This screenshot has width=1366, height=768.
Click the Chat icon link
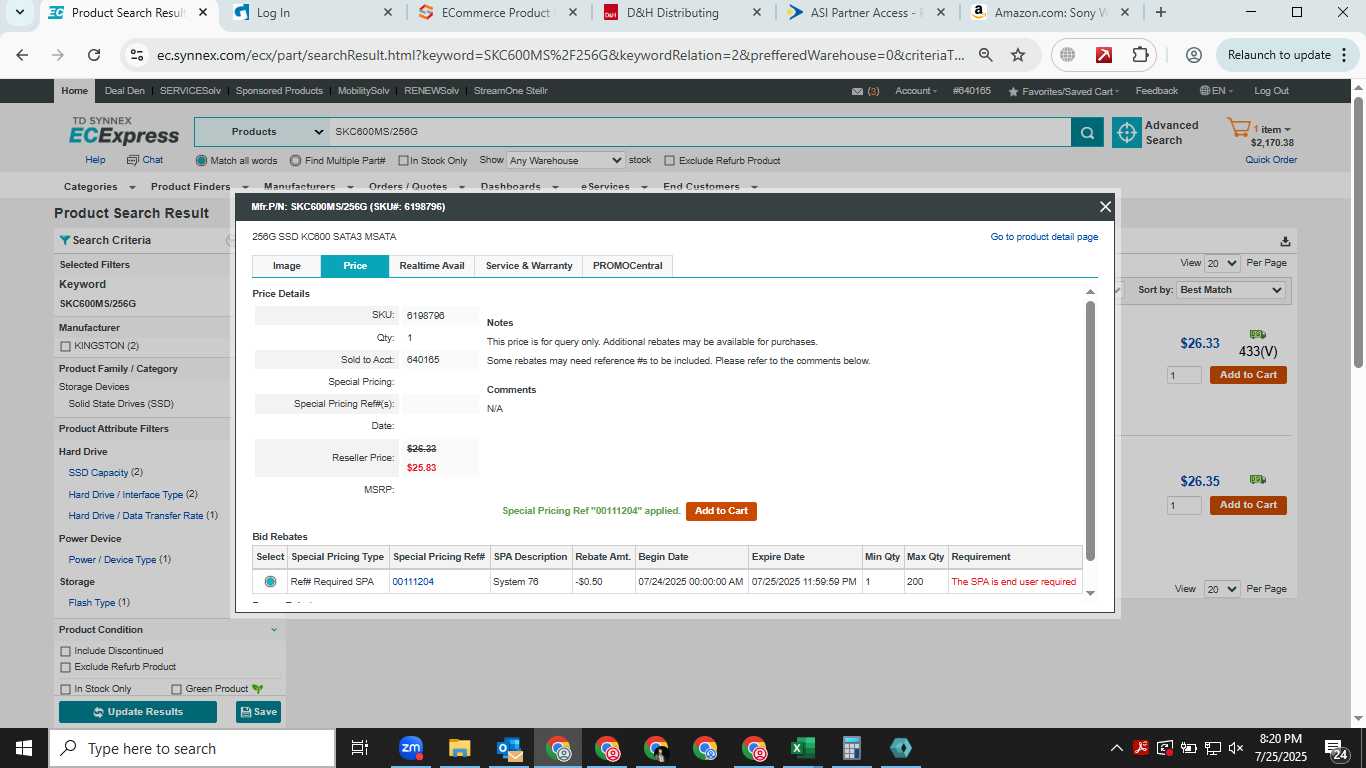pyautogui.click(x=145, y=160)
